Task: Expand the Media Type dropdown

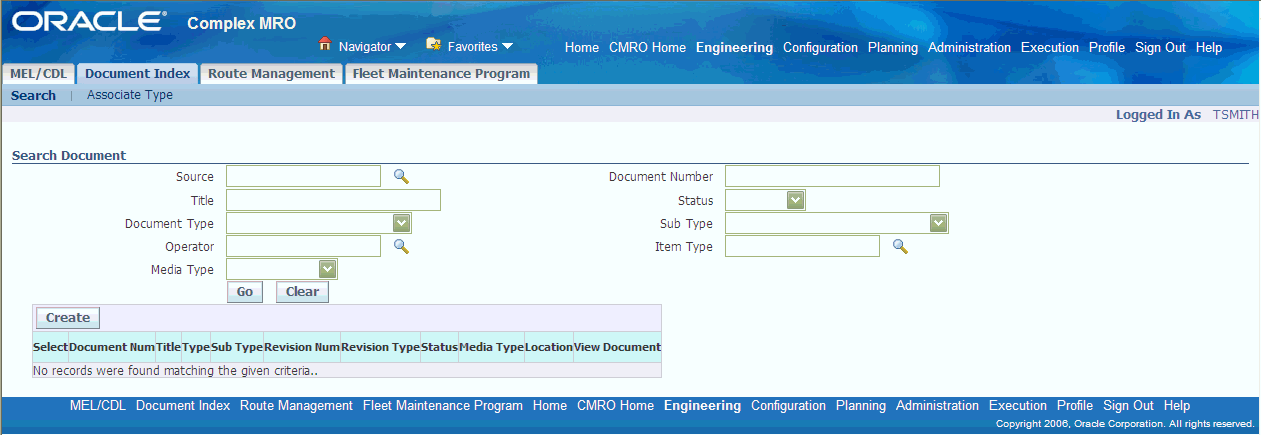Action: [327, 269]
